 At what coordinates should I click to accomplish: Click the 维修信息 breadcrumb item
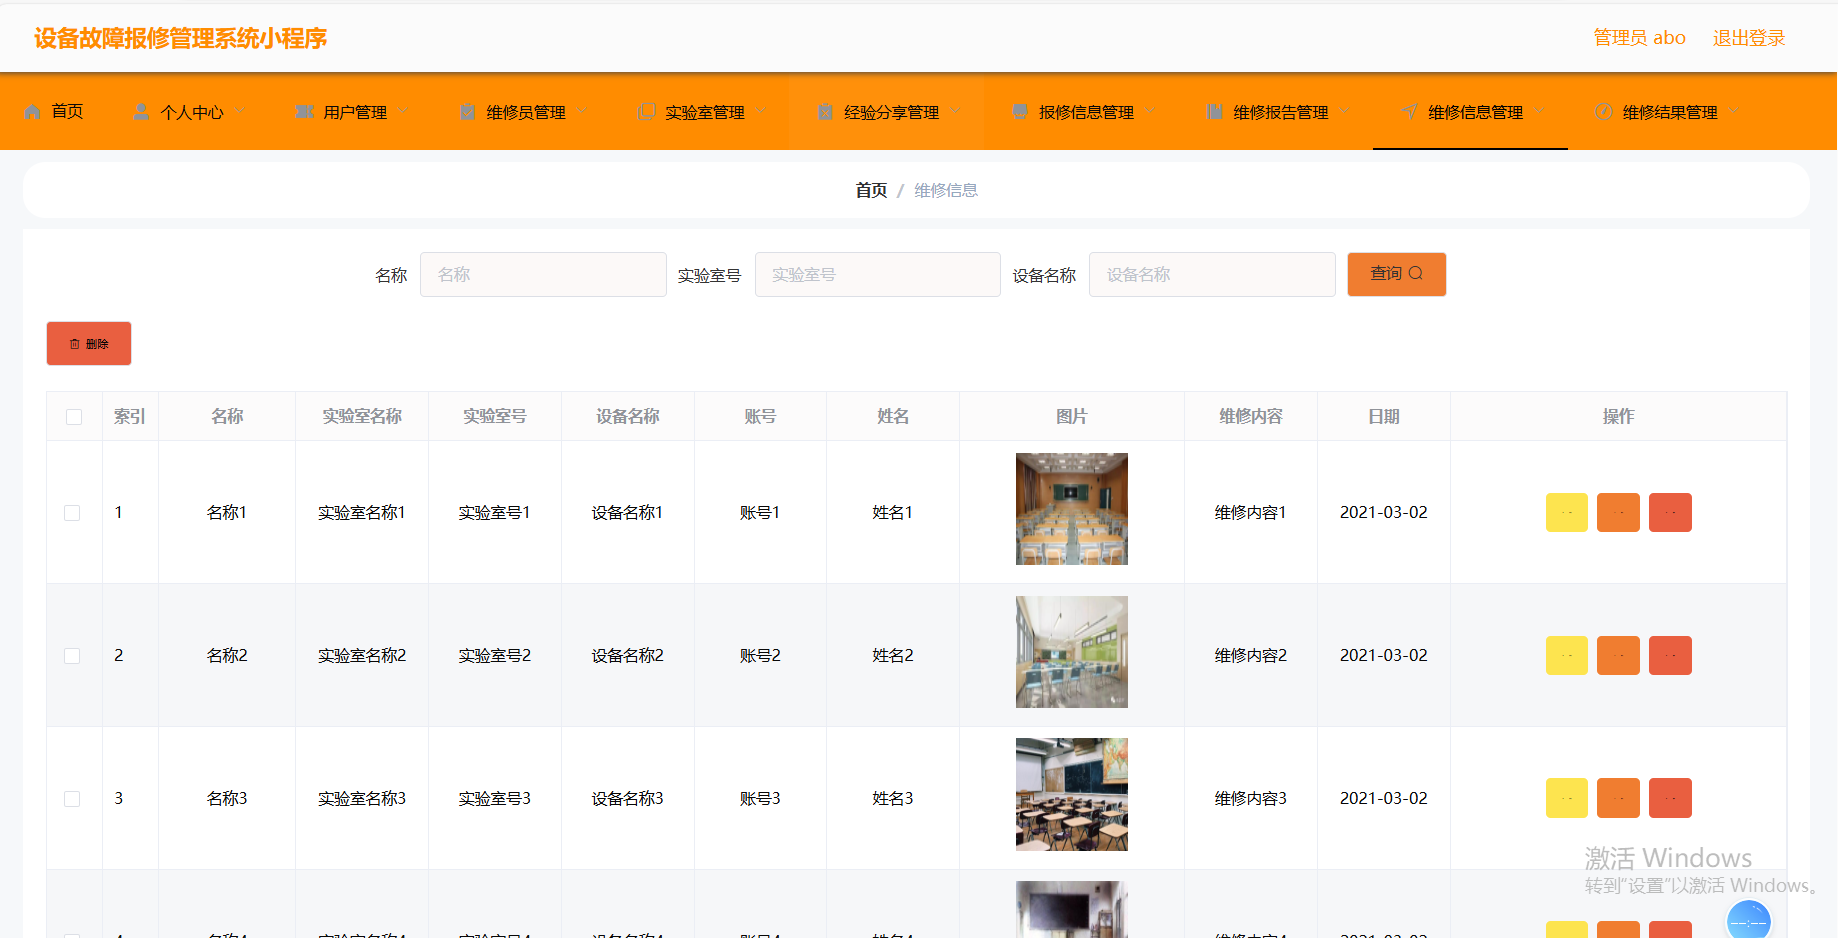[946, 190]
